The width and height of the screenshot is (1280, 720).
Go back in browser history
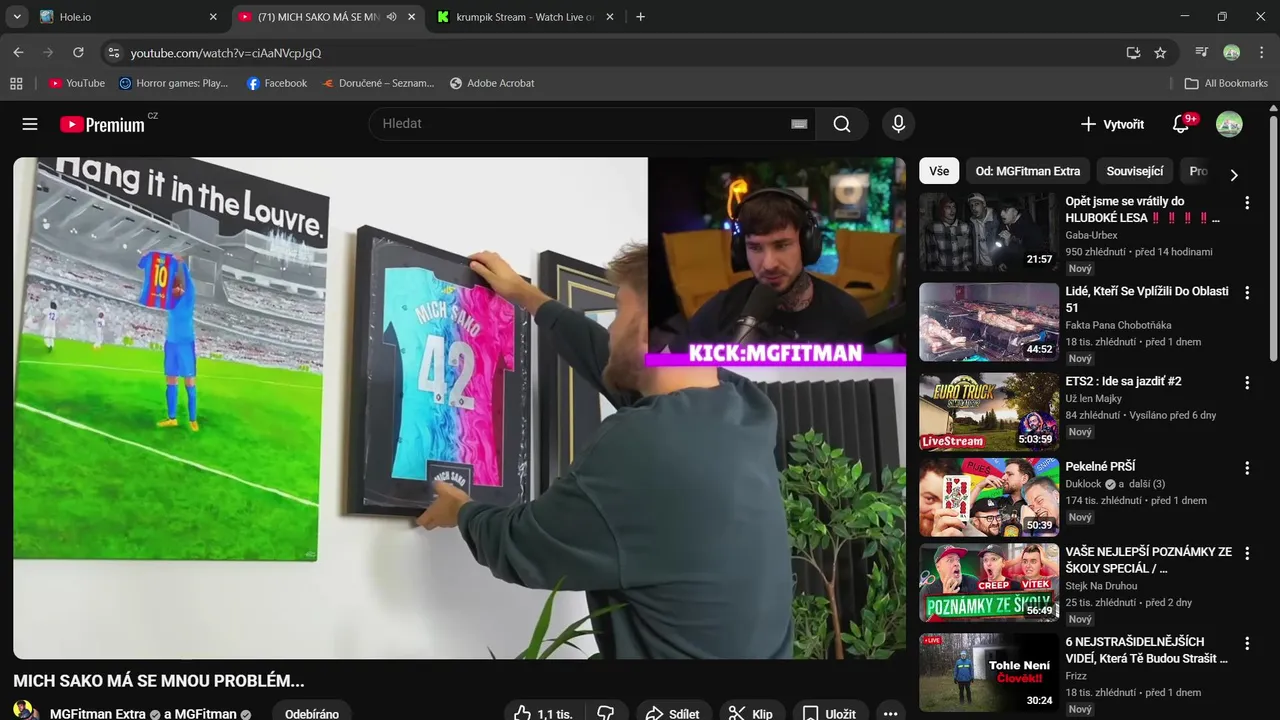pyautogui.click(x=18, y=52)
